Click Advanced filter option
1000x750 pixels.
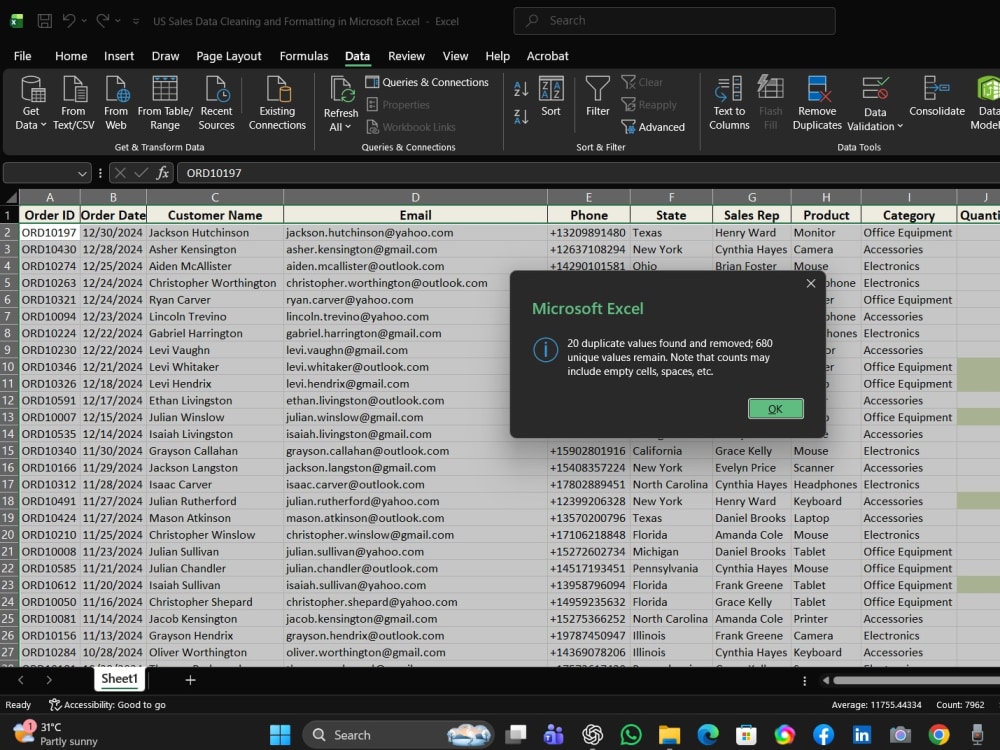[x=653, y=127]
